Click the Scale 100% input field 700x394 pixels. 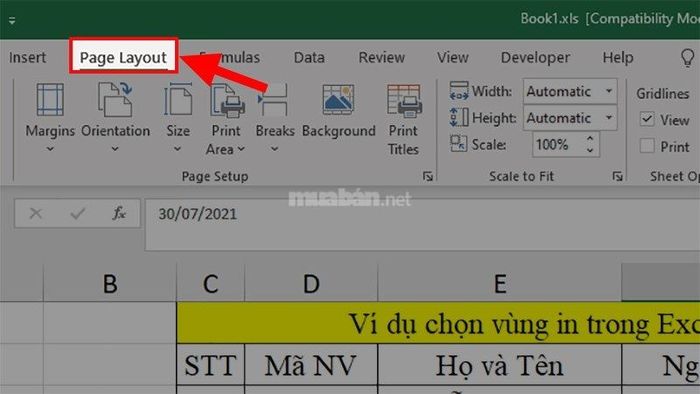coord(566,145)
